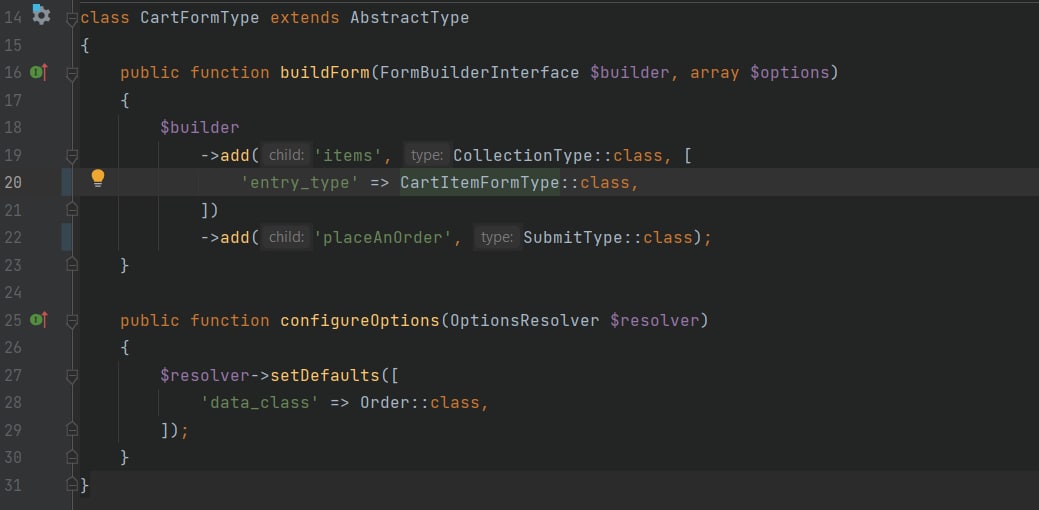Click the 'child:' hint before 'placeAnOrder'

click(286, 237)
